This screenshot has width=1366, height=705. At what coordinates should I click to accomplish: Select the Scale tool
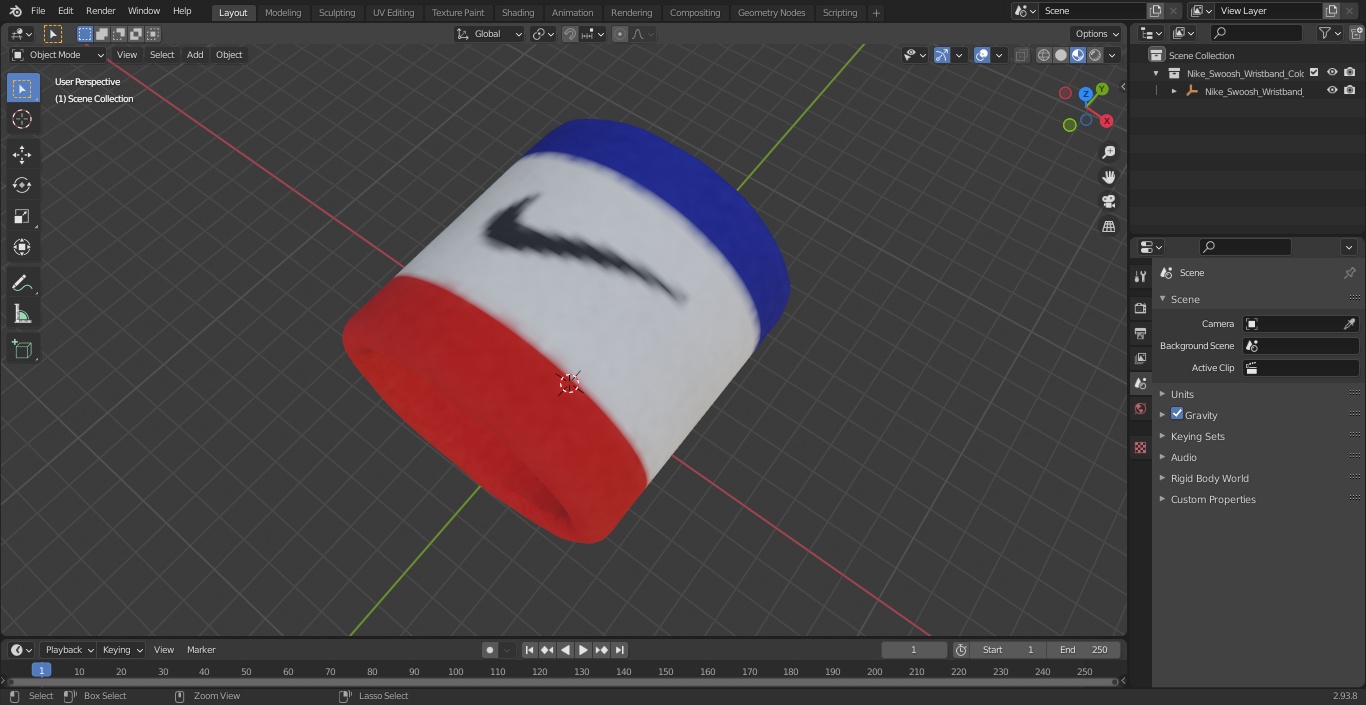tap(22, 216)
